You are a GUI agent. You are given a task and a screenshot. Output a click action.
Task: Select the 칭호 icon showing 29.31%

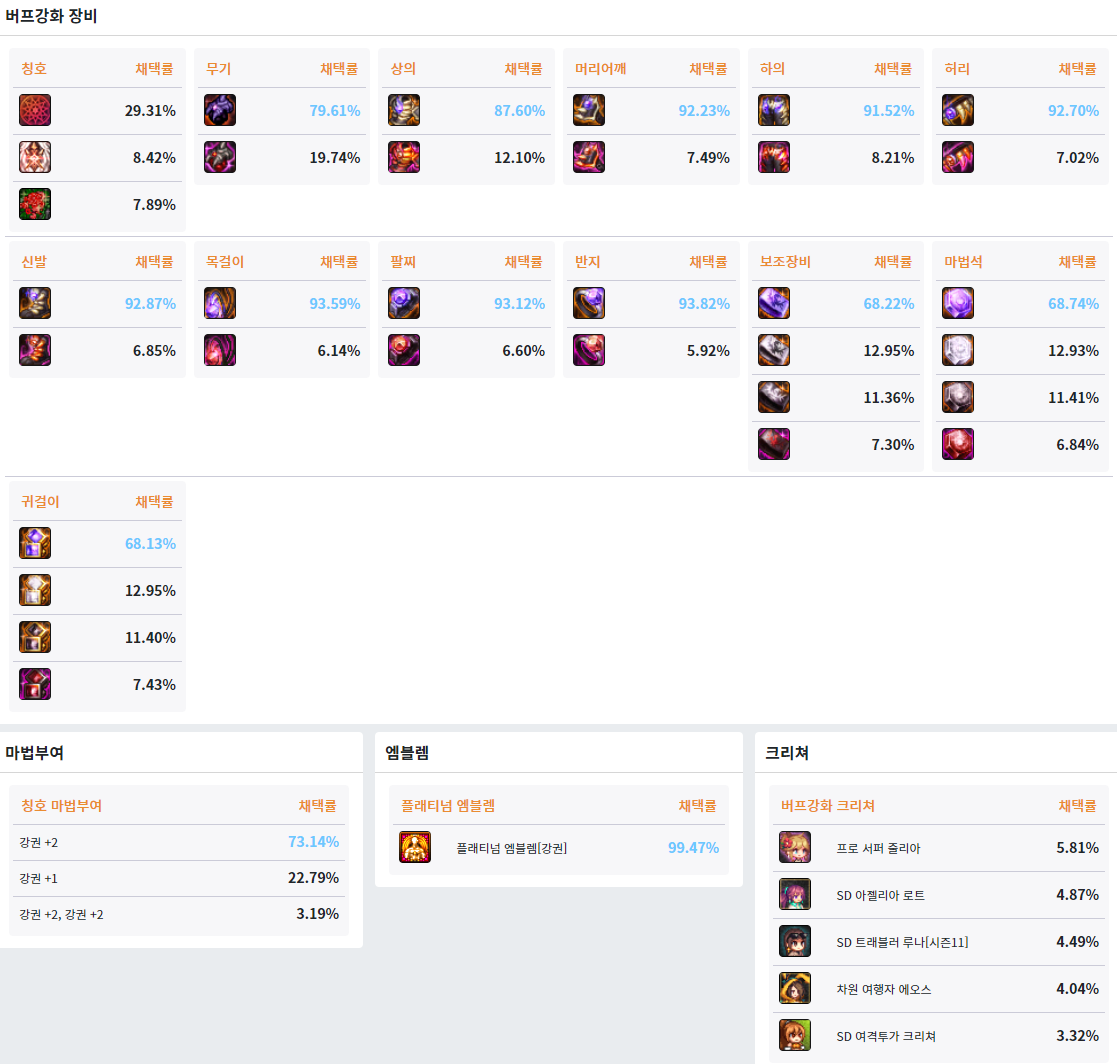pyautogui.click(x=35, y=110)
